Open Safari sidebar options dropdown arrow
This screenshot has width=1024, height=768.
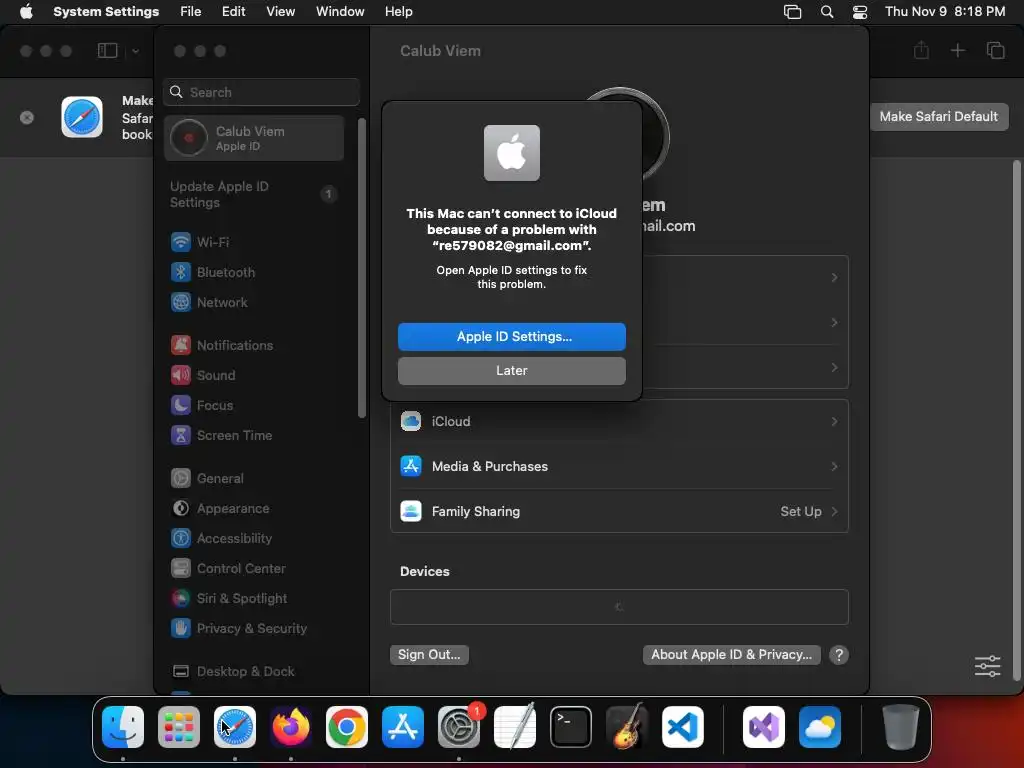coord(135,51)
